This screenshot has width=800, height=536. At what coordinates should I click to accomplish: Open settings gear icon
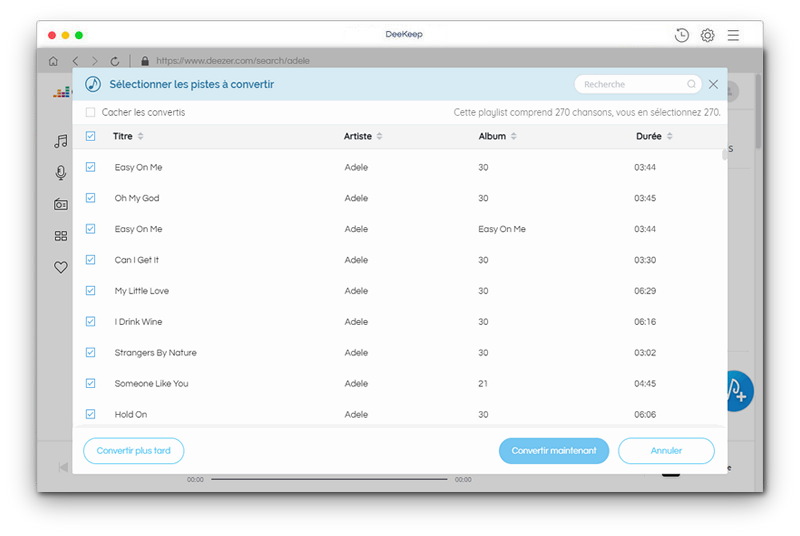pyautogui.click(x=707, y=35)
